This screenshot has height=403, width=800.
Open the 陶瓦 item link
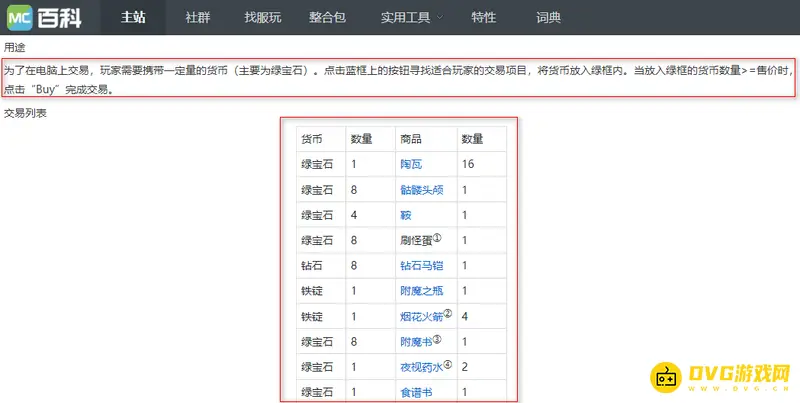point(410,163)
